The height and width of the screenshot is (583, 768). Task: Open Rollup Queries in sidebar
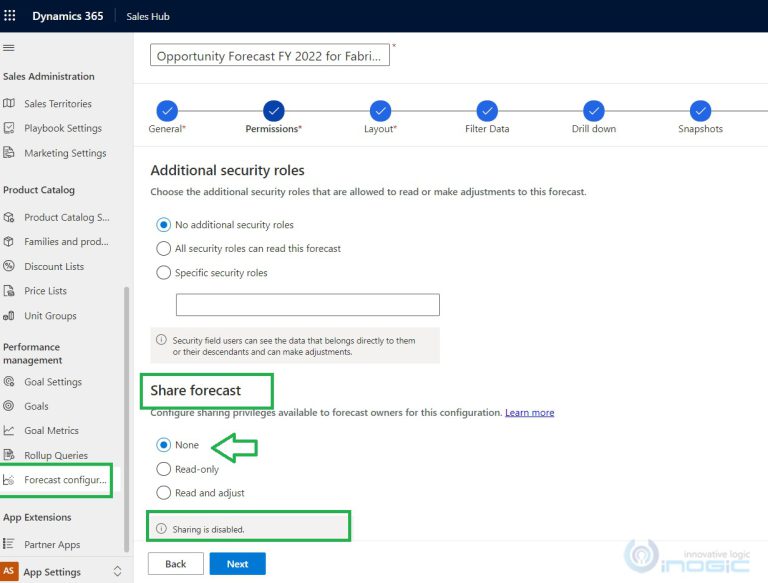pyautogui.click(x=56, y=455)
